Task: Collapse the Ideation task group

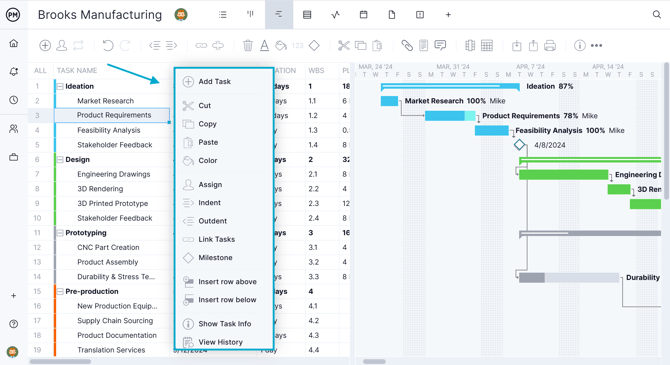Action: coord(60,86)
